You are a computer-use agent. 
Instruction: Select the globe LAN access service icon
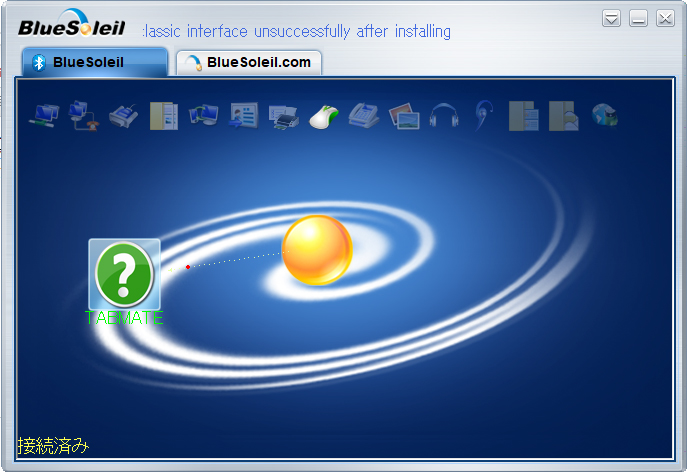605,115
